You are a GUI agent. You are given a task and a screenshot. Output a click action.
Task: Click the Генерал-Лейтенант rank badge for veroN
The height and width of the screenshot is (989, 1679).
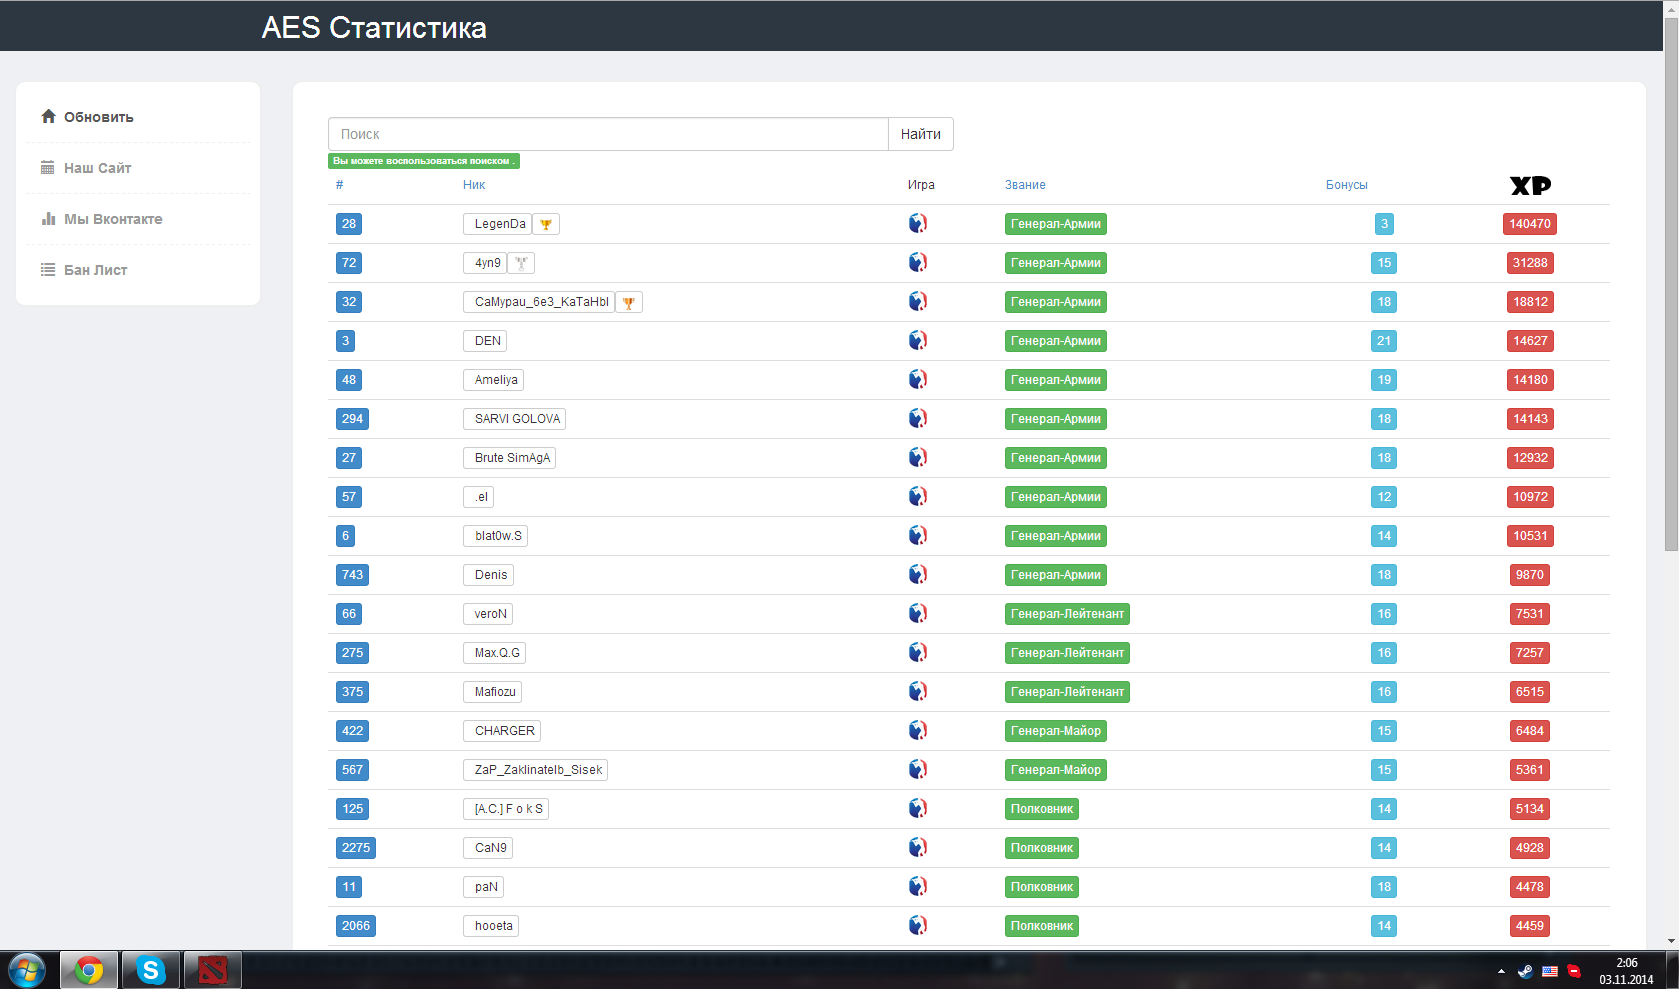[1067, 614]
